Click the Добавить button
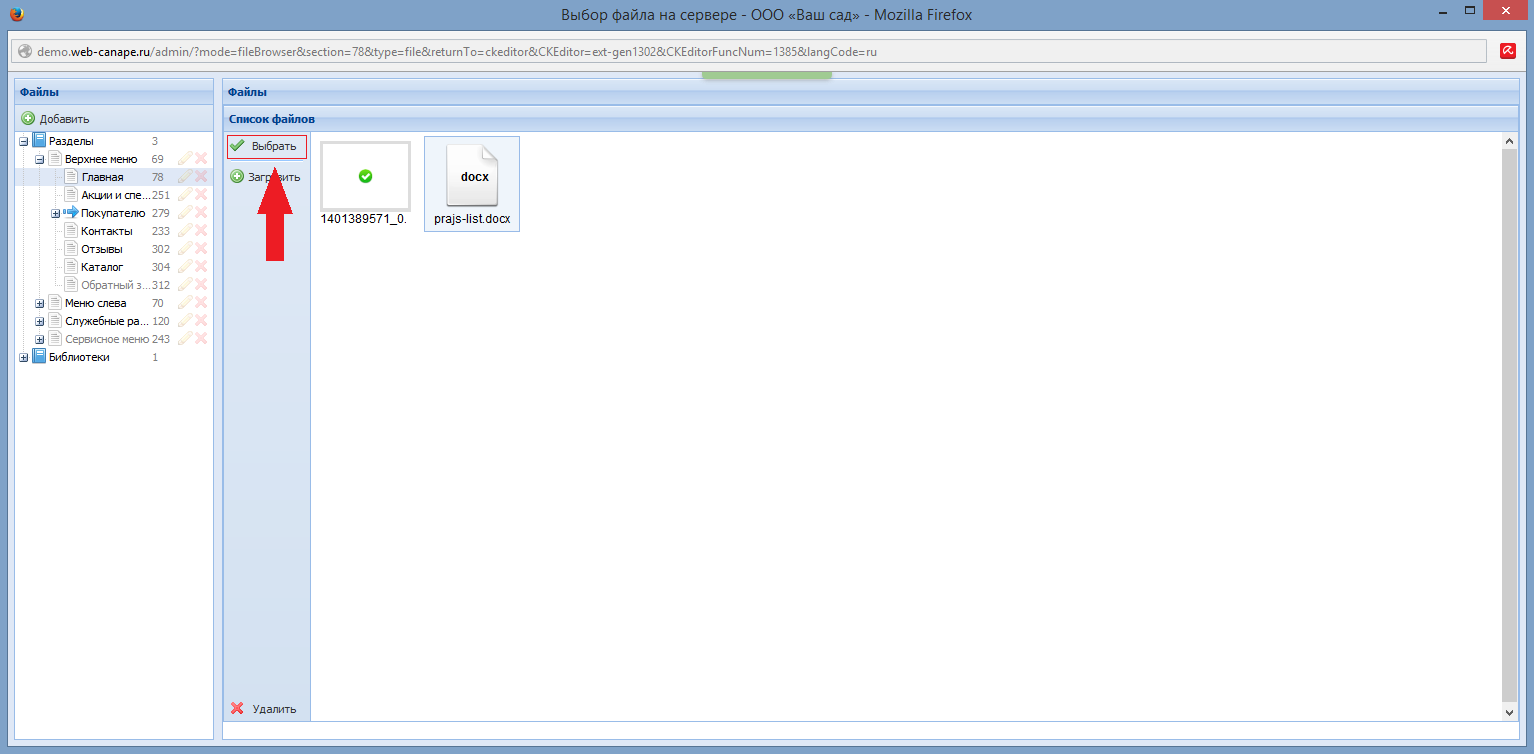Viewport: 1534px width, 754px height. [x=56, y=119]
